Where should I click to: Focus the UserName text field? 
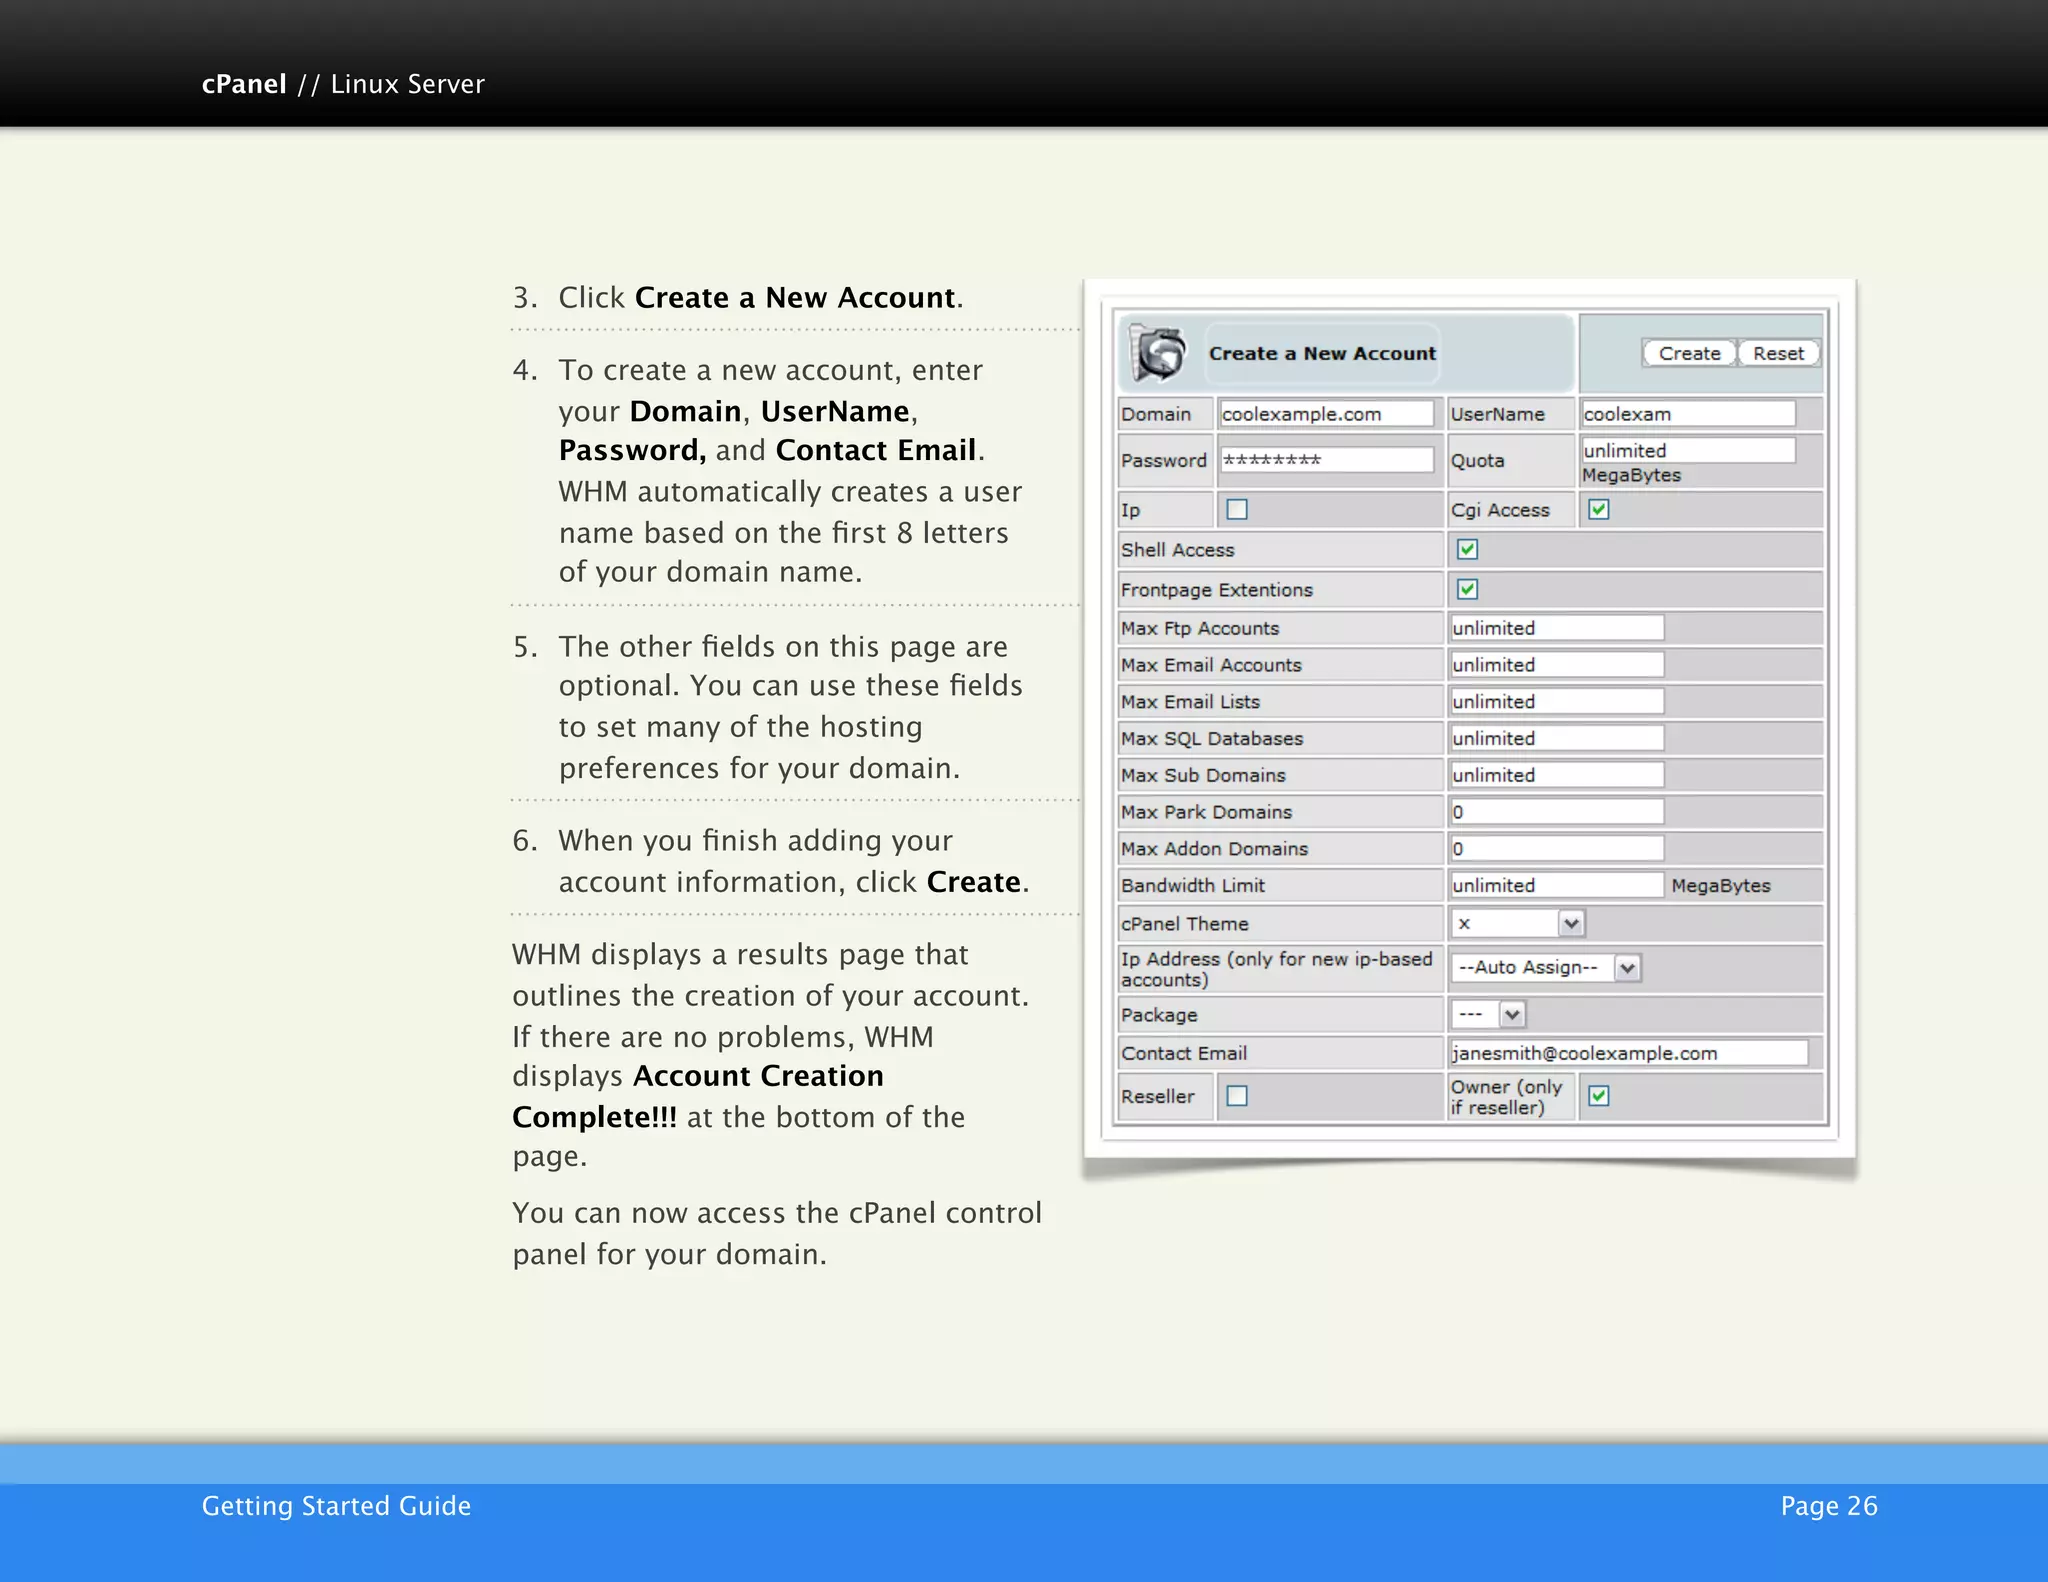tap(1687, 414)
